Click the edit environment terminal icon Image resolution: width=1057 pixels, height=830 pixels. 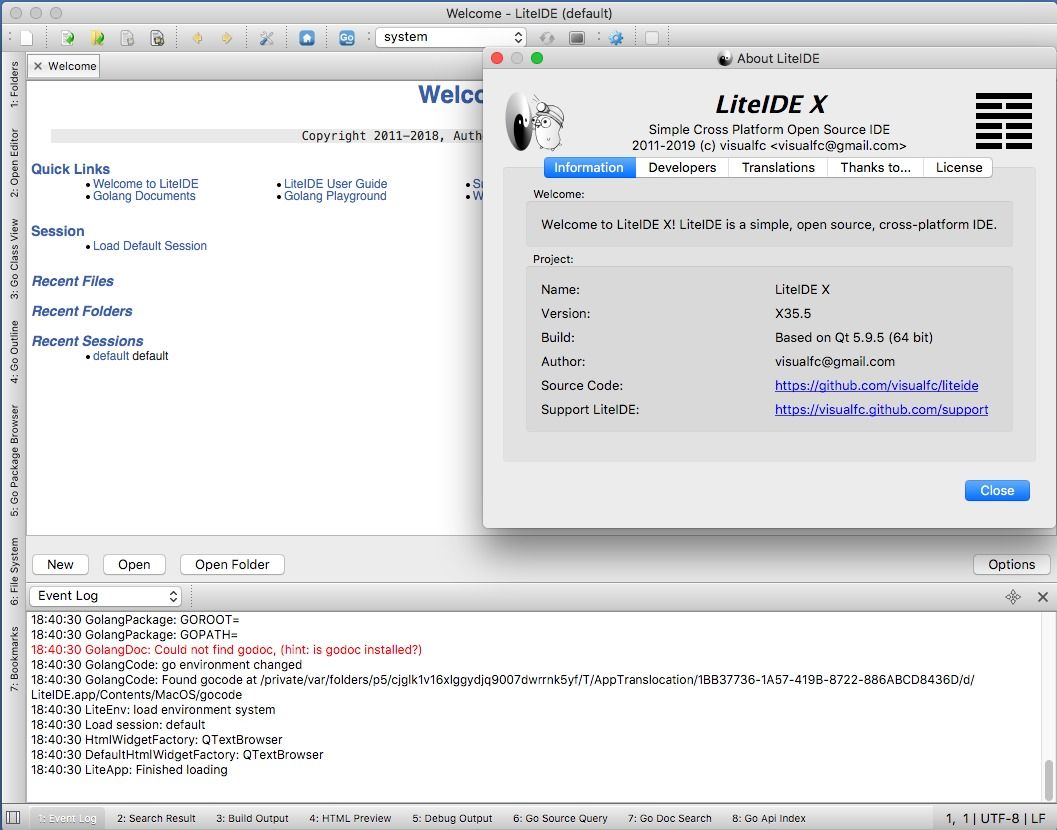coord(577,38)
